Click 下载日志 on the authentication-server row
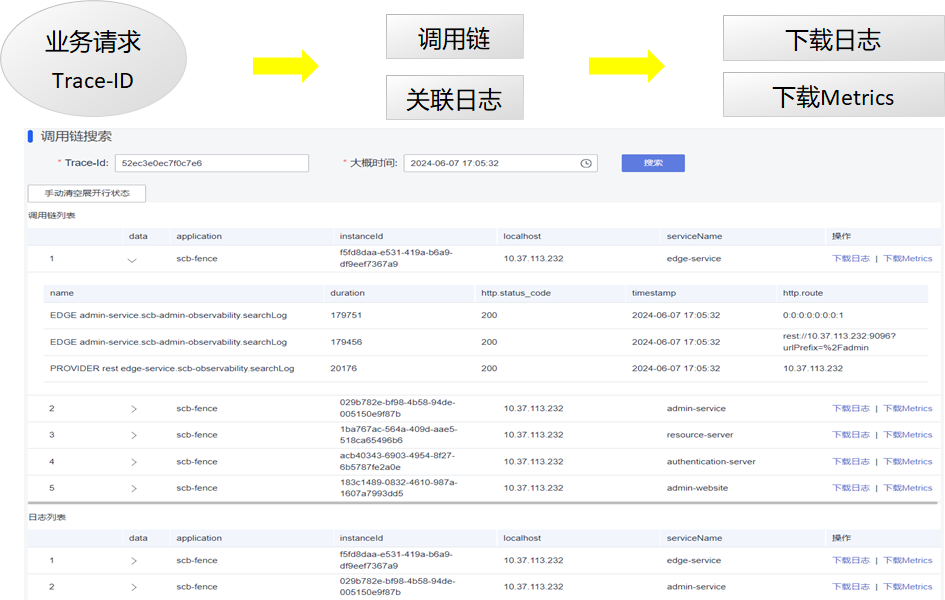Image resolution: width=945 pixels, height=600 pixels. (x=851, y=461)
